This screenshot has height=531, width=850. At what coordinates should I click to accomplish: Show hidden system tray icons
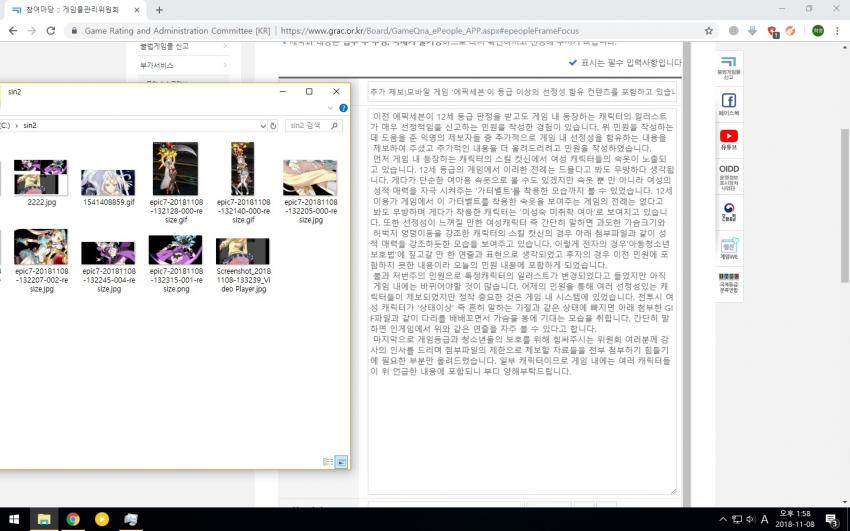tap(723, 520)
